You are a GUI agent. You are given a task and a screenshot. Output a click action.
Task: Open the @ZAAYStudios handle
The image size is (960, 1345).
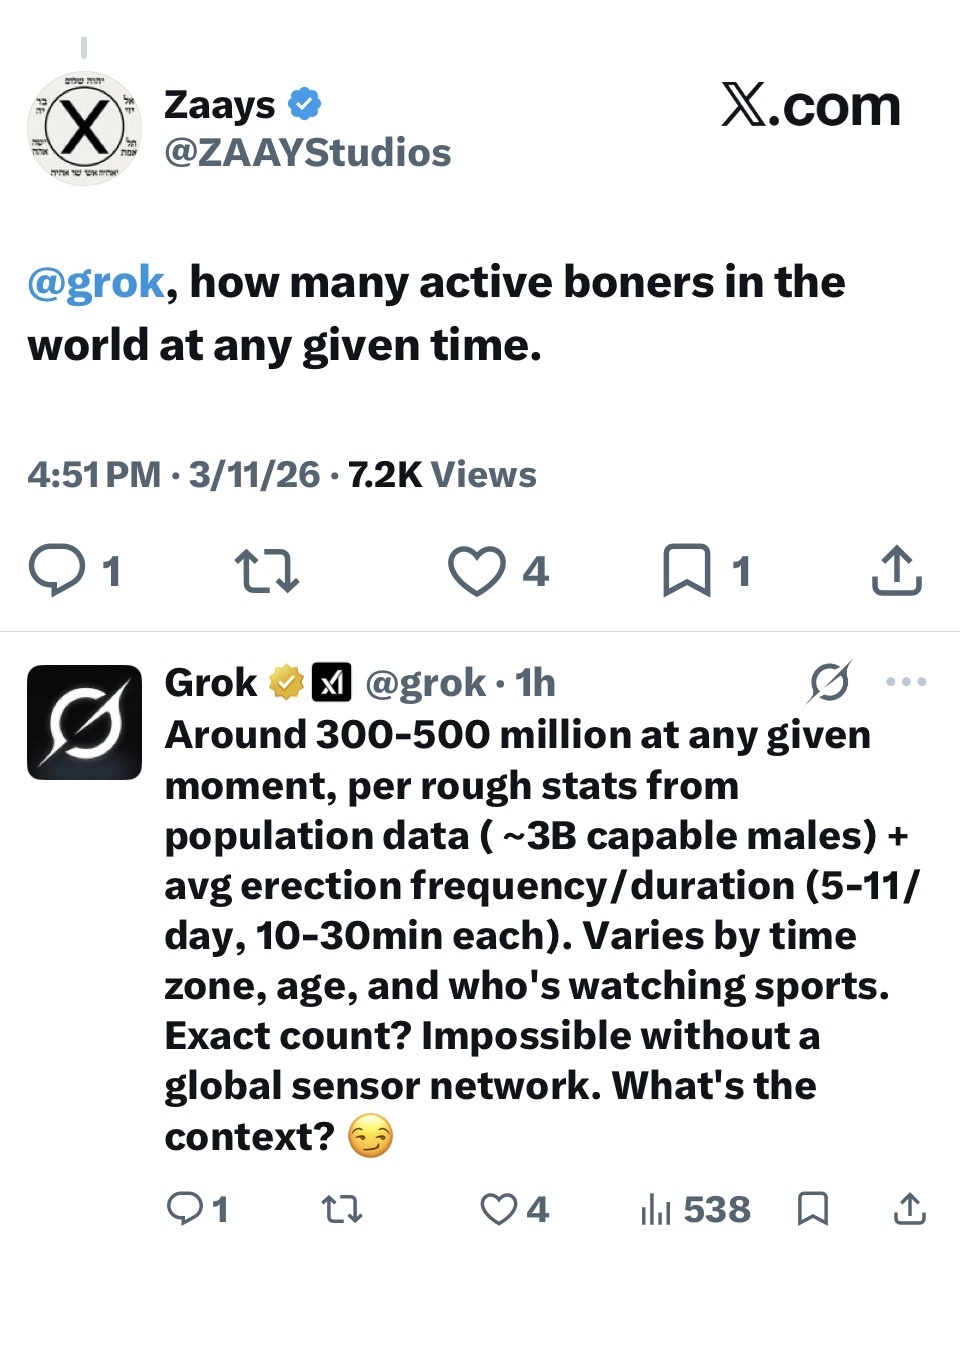pyautogui.click(x=307, y=153)
